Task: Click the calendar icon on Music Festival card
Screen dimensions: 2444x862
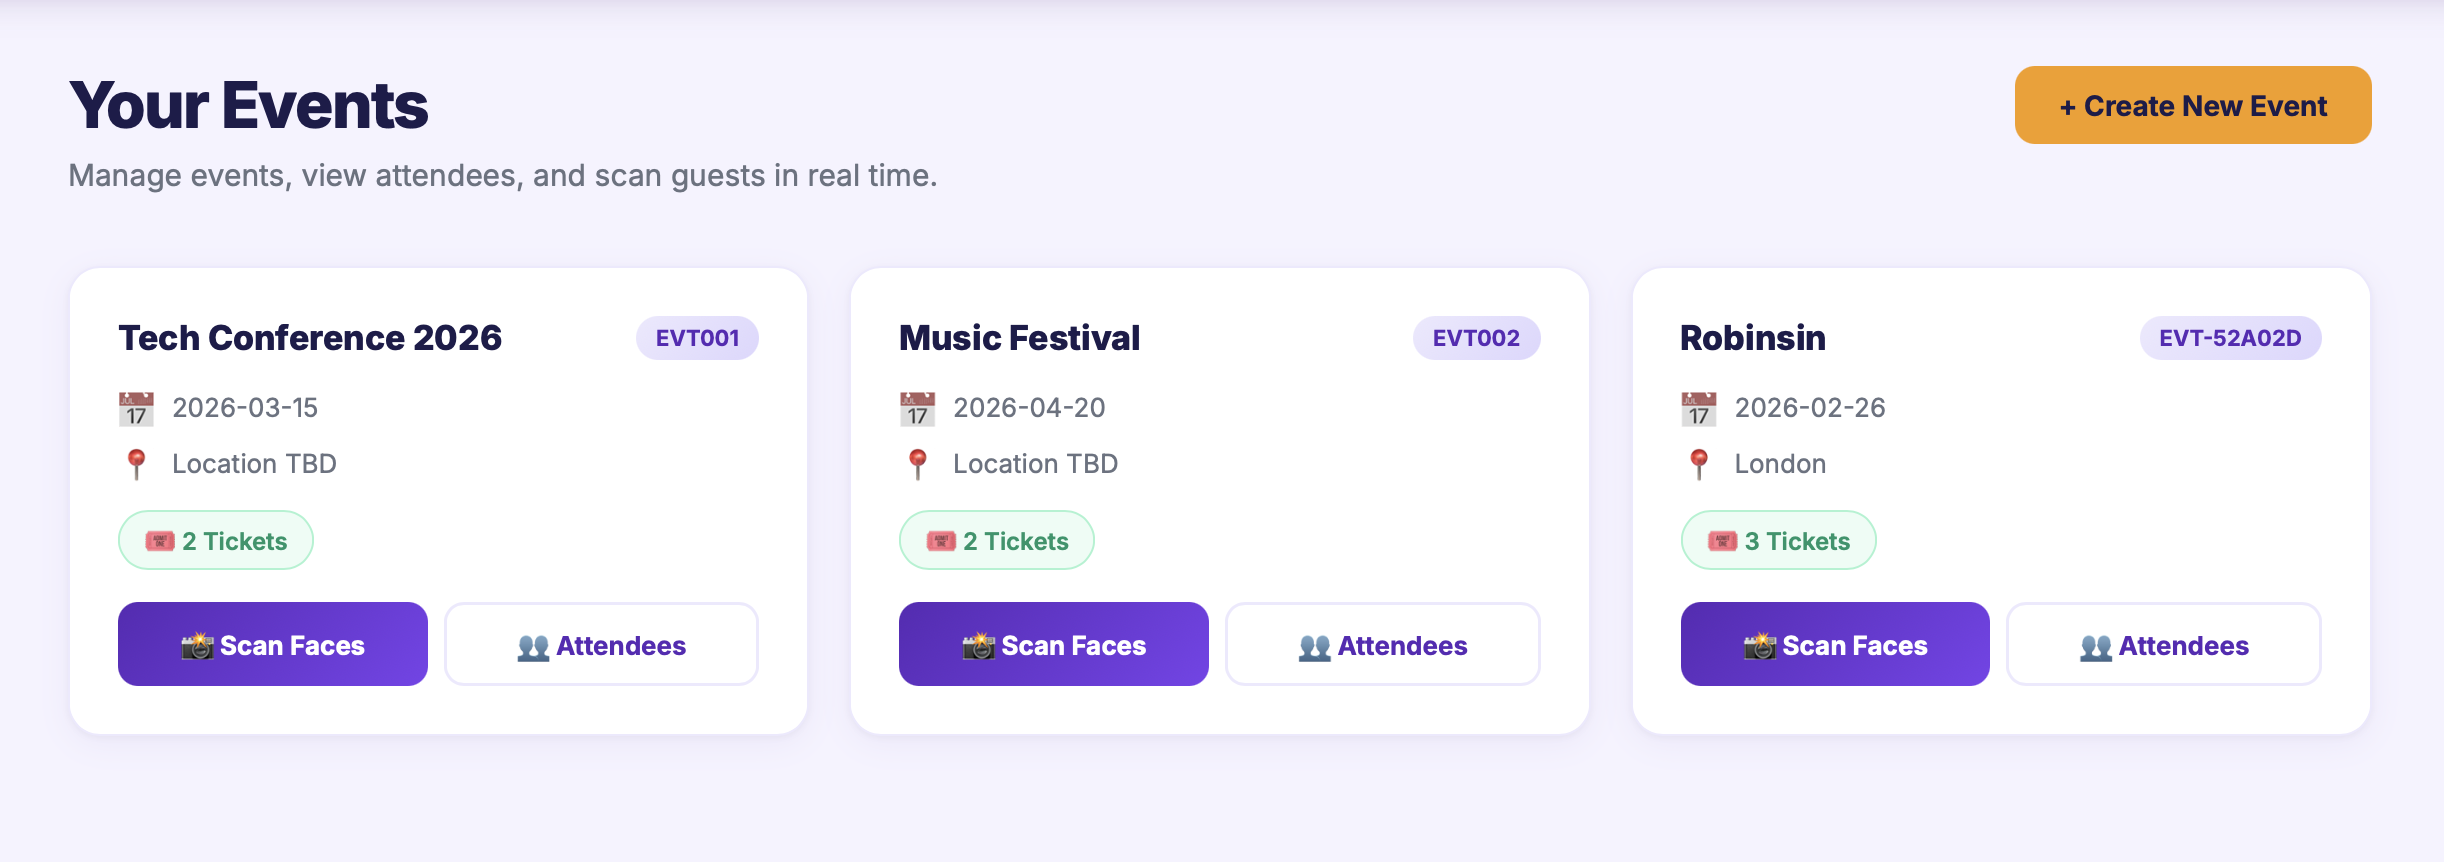Action: [x=917, y=409]
